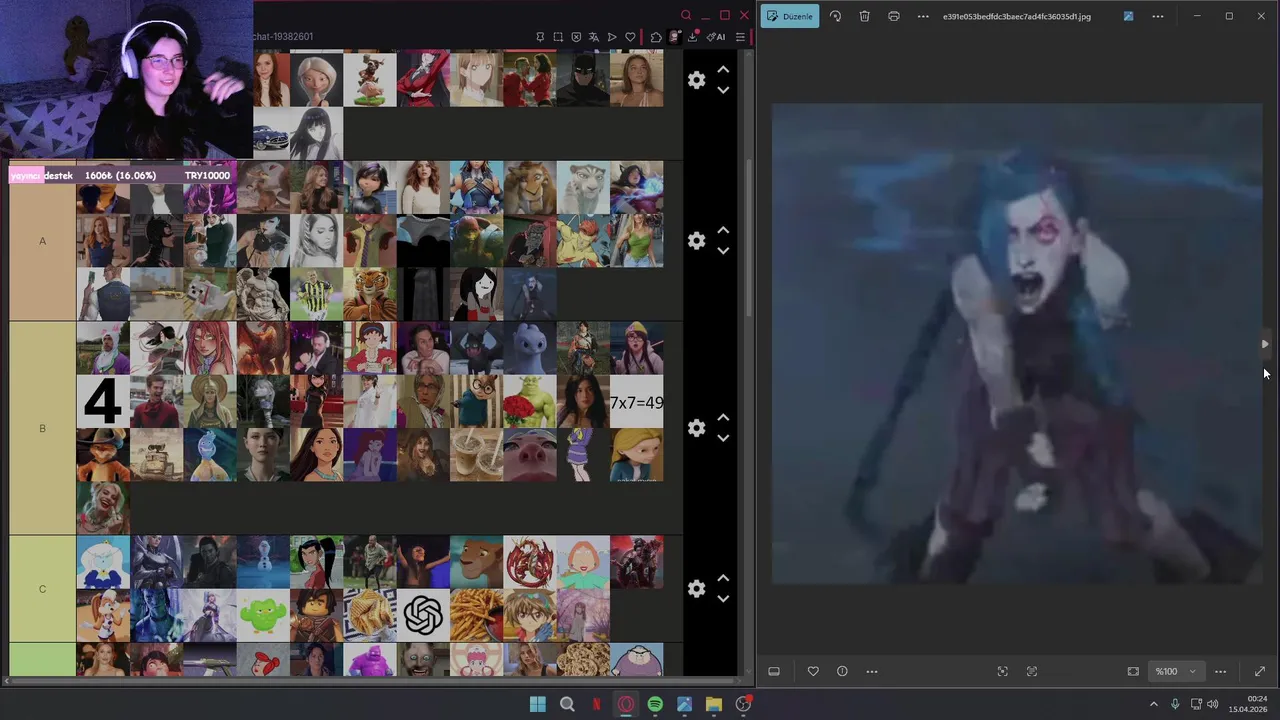
Task: Move tier C row down
Action: (x=723, y=599)
